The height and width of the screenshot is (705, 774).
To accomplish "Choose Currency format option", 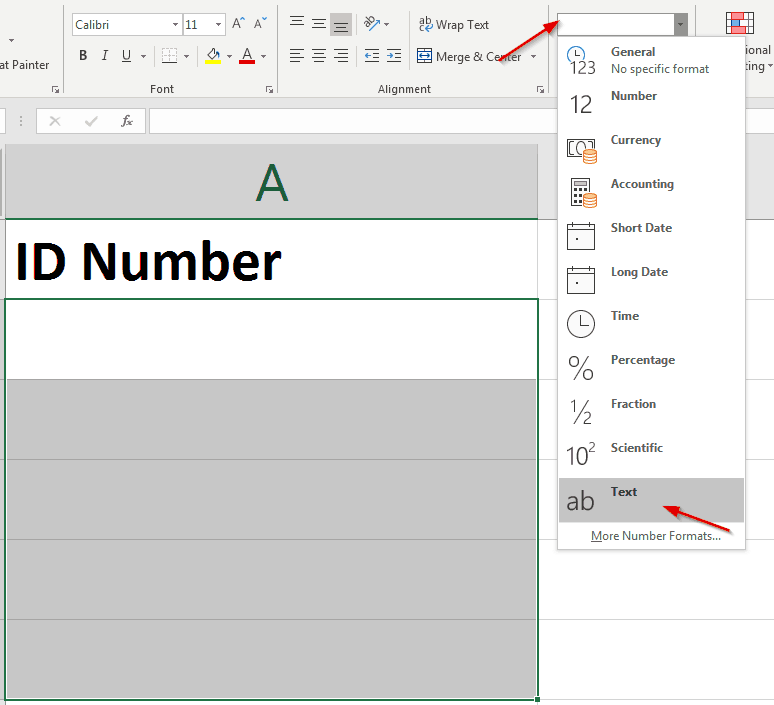I will (651, 148).
